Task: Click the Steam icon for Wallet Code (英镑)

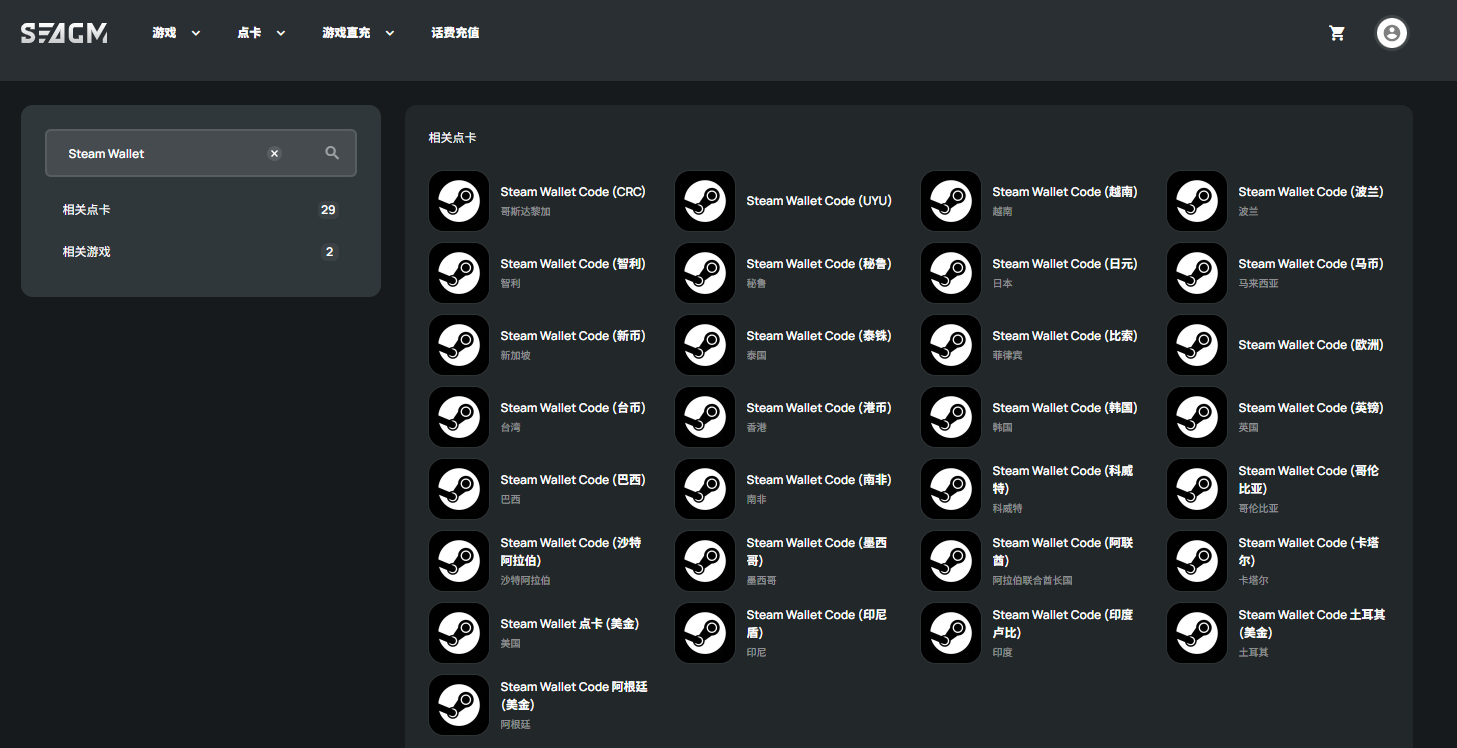Action: pos(1197,417)
